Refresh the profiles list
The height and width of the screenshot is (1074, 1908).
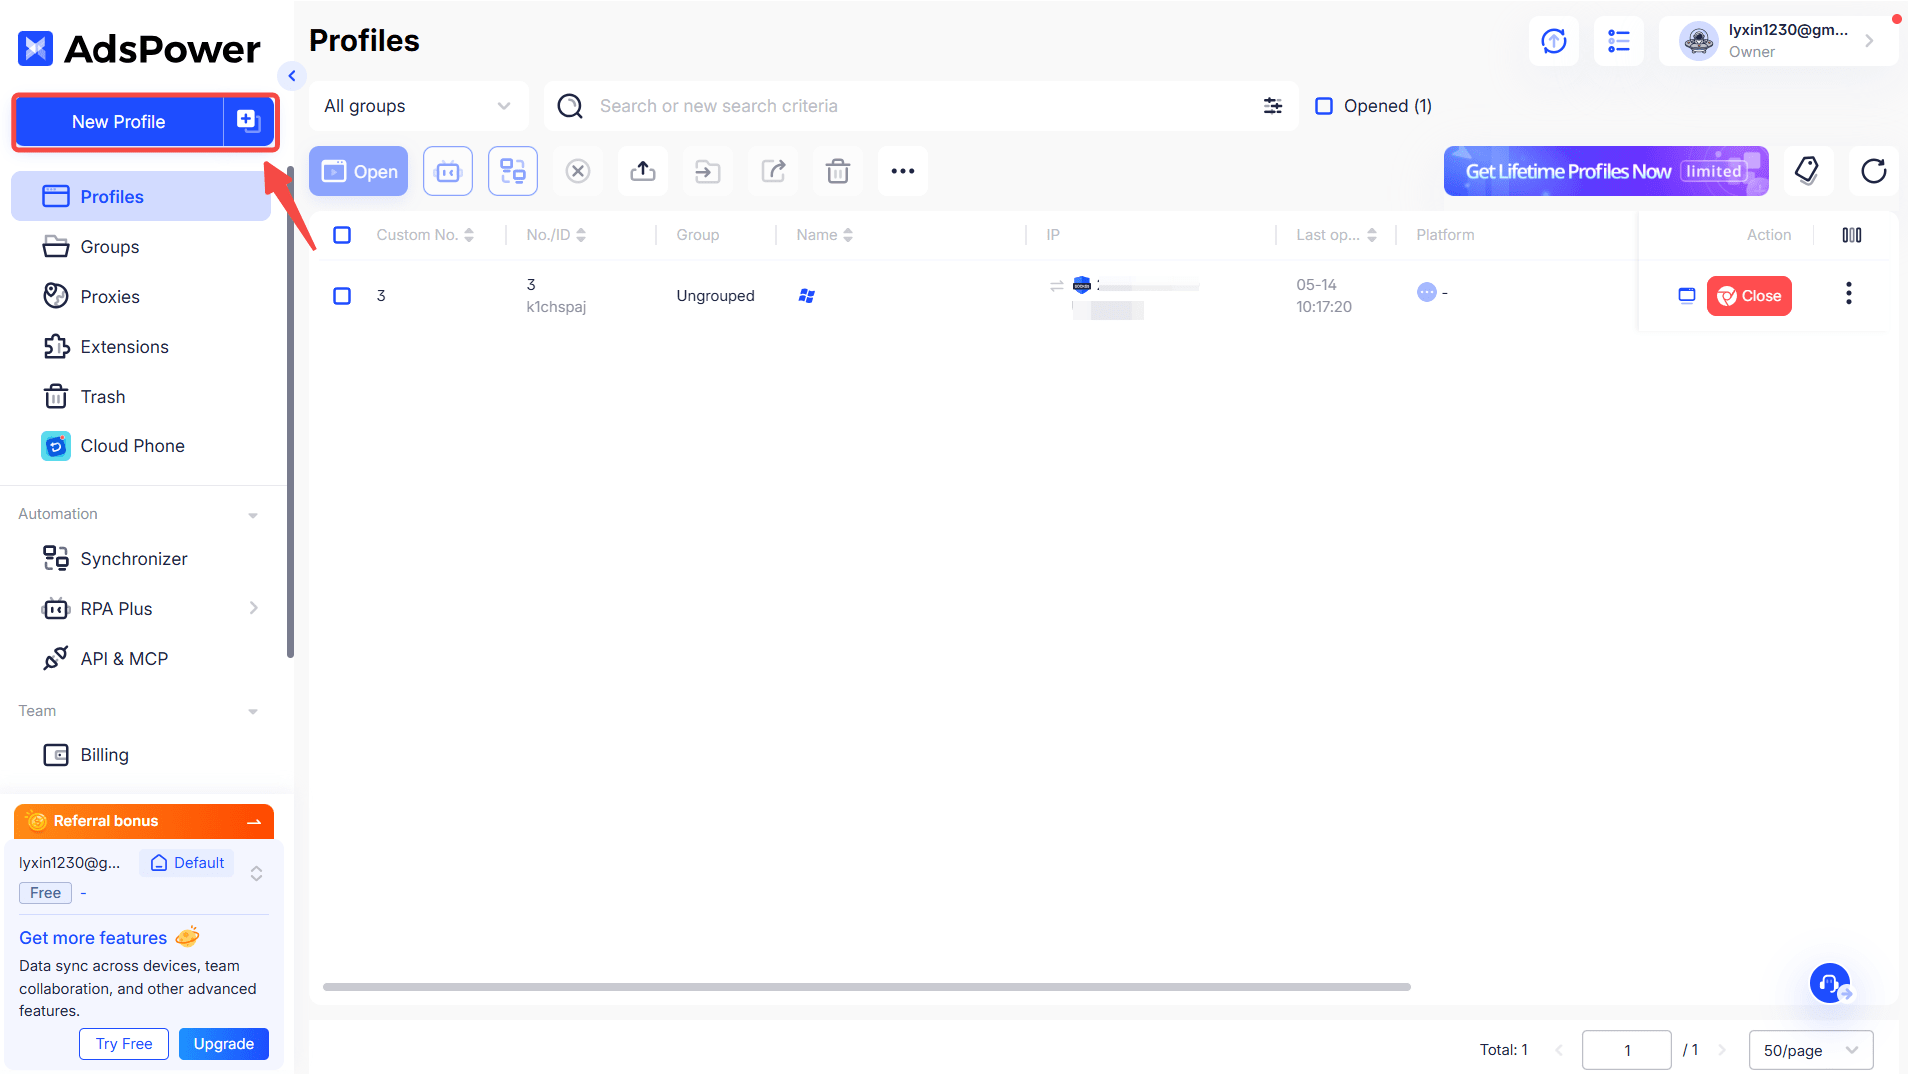pos(1874,172)
